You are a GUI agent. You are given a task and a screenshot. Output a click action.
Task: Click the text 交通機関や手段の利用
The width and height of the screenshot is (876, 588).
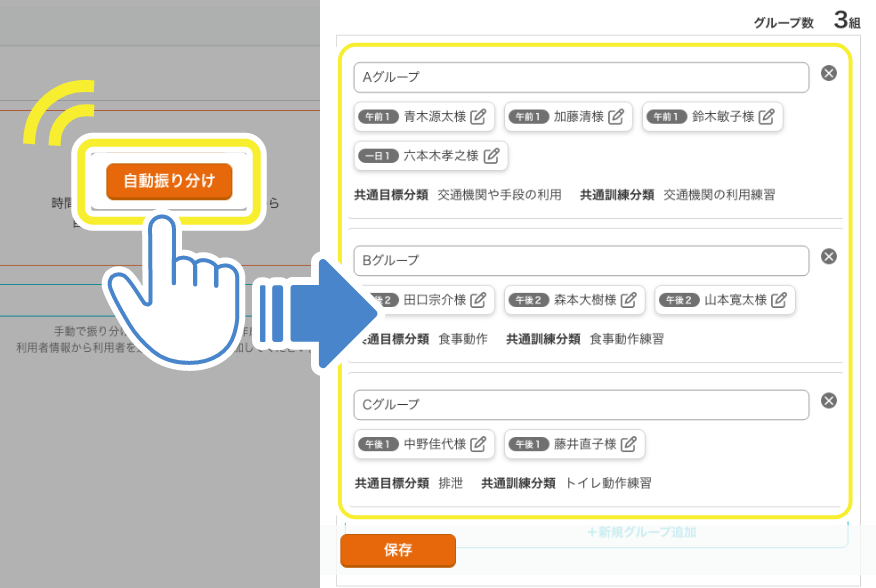(499, 195)
